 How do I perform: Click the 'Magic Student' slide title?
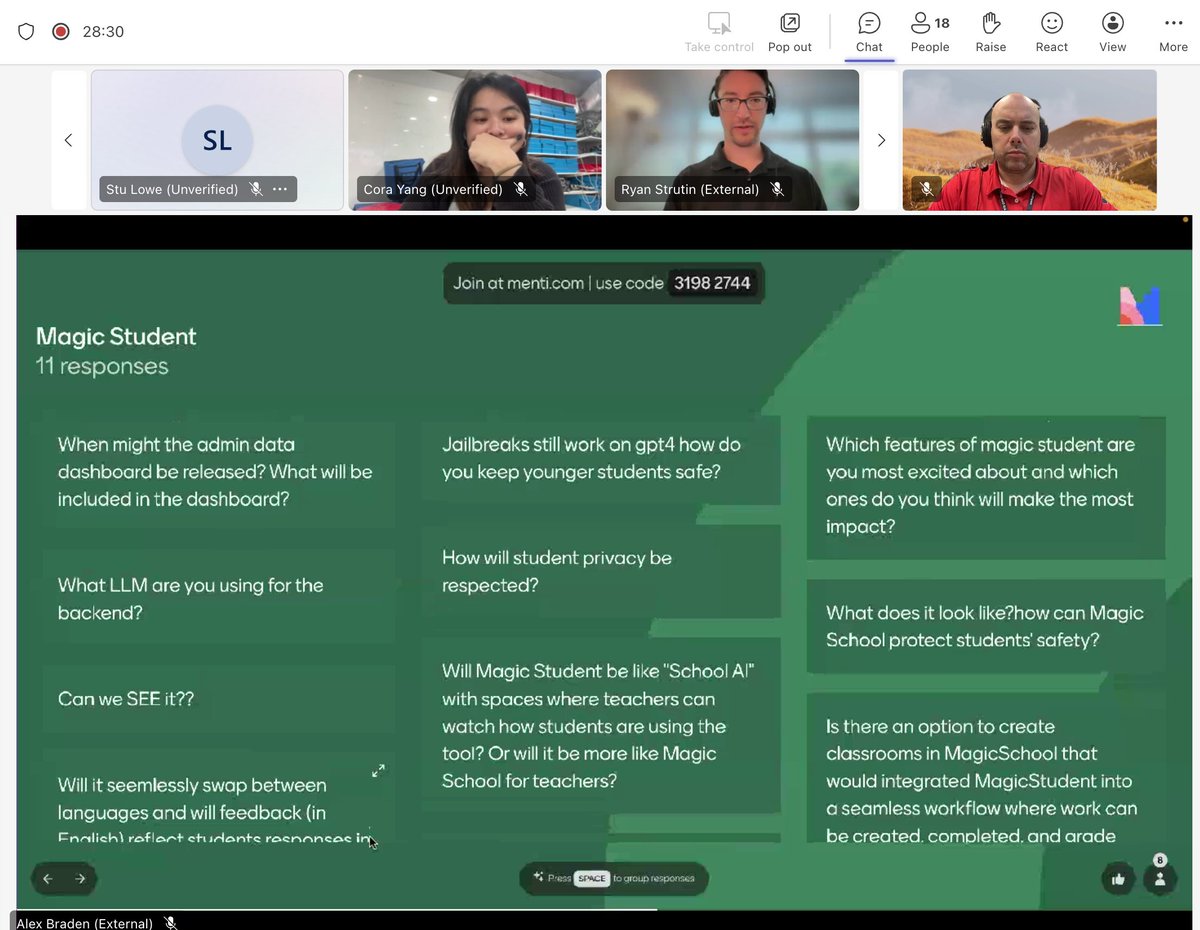116,336
